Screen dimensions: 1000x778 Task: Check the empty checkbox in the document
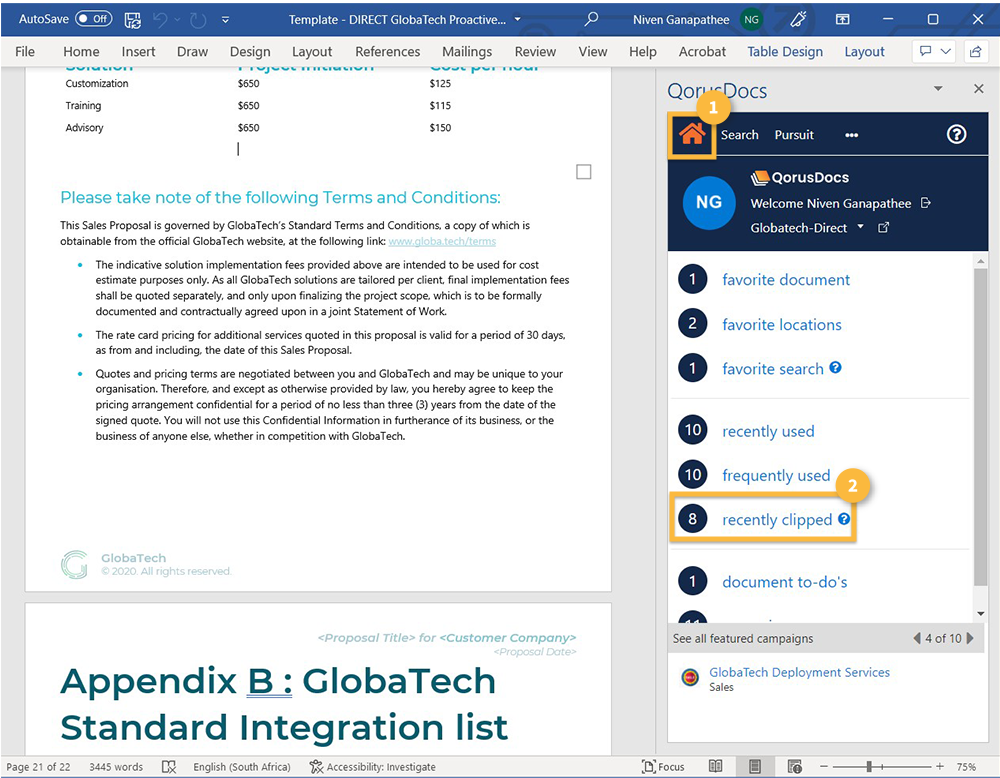584,172
